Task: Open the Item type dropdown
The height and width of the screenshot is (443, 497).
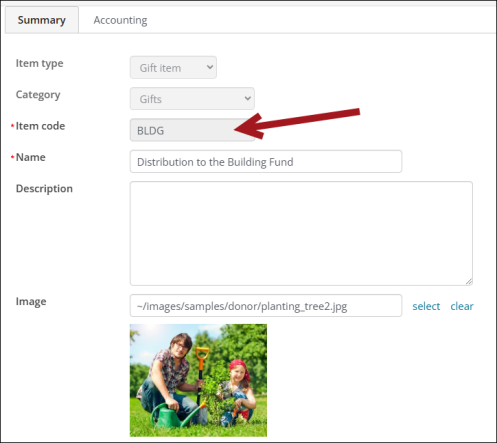Action: click(x=173, y=68)
